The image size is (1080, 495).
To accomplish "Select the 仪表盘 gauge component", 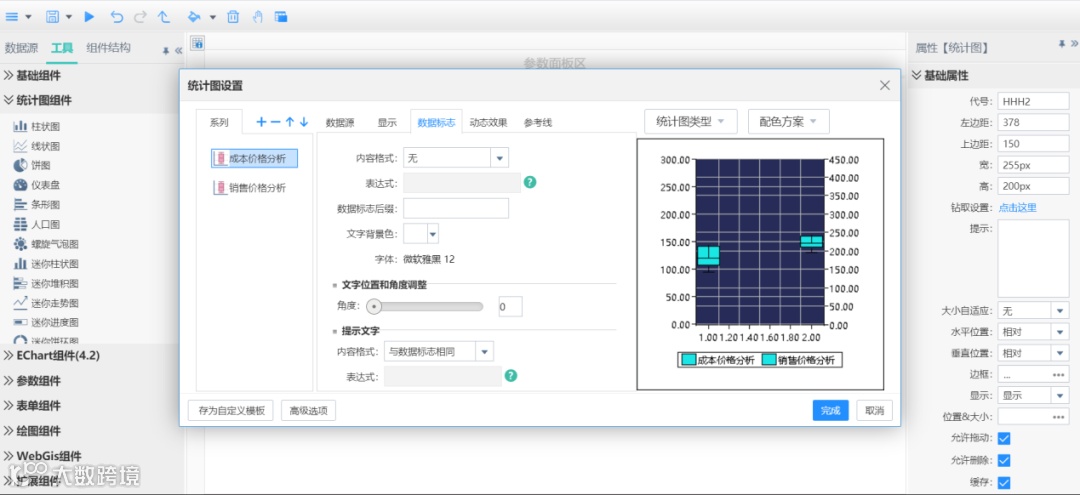I will [x=37, y=185].
